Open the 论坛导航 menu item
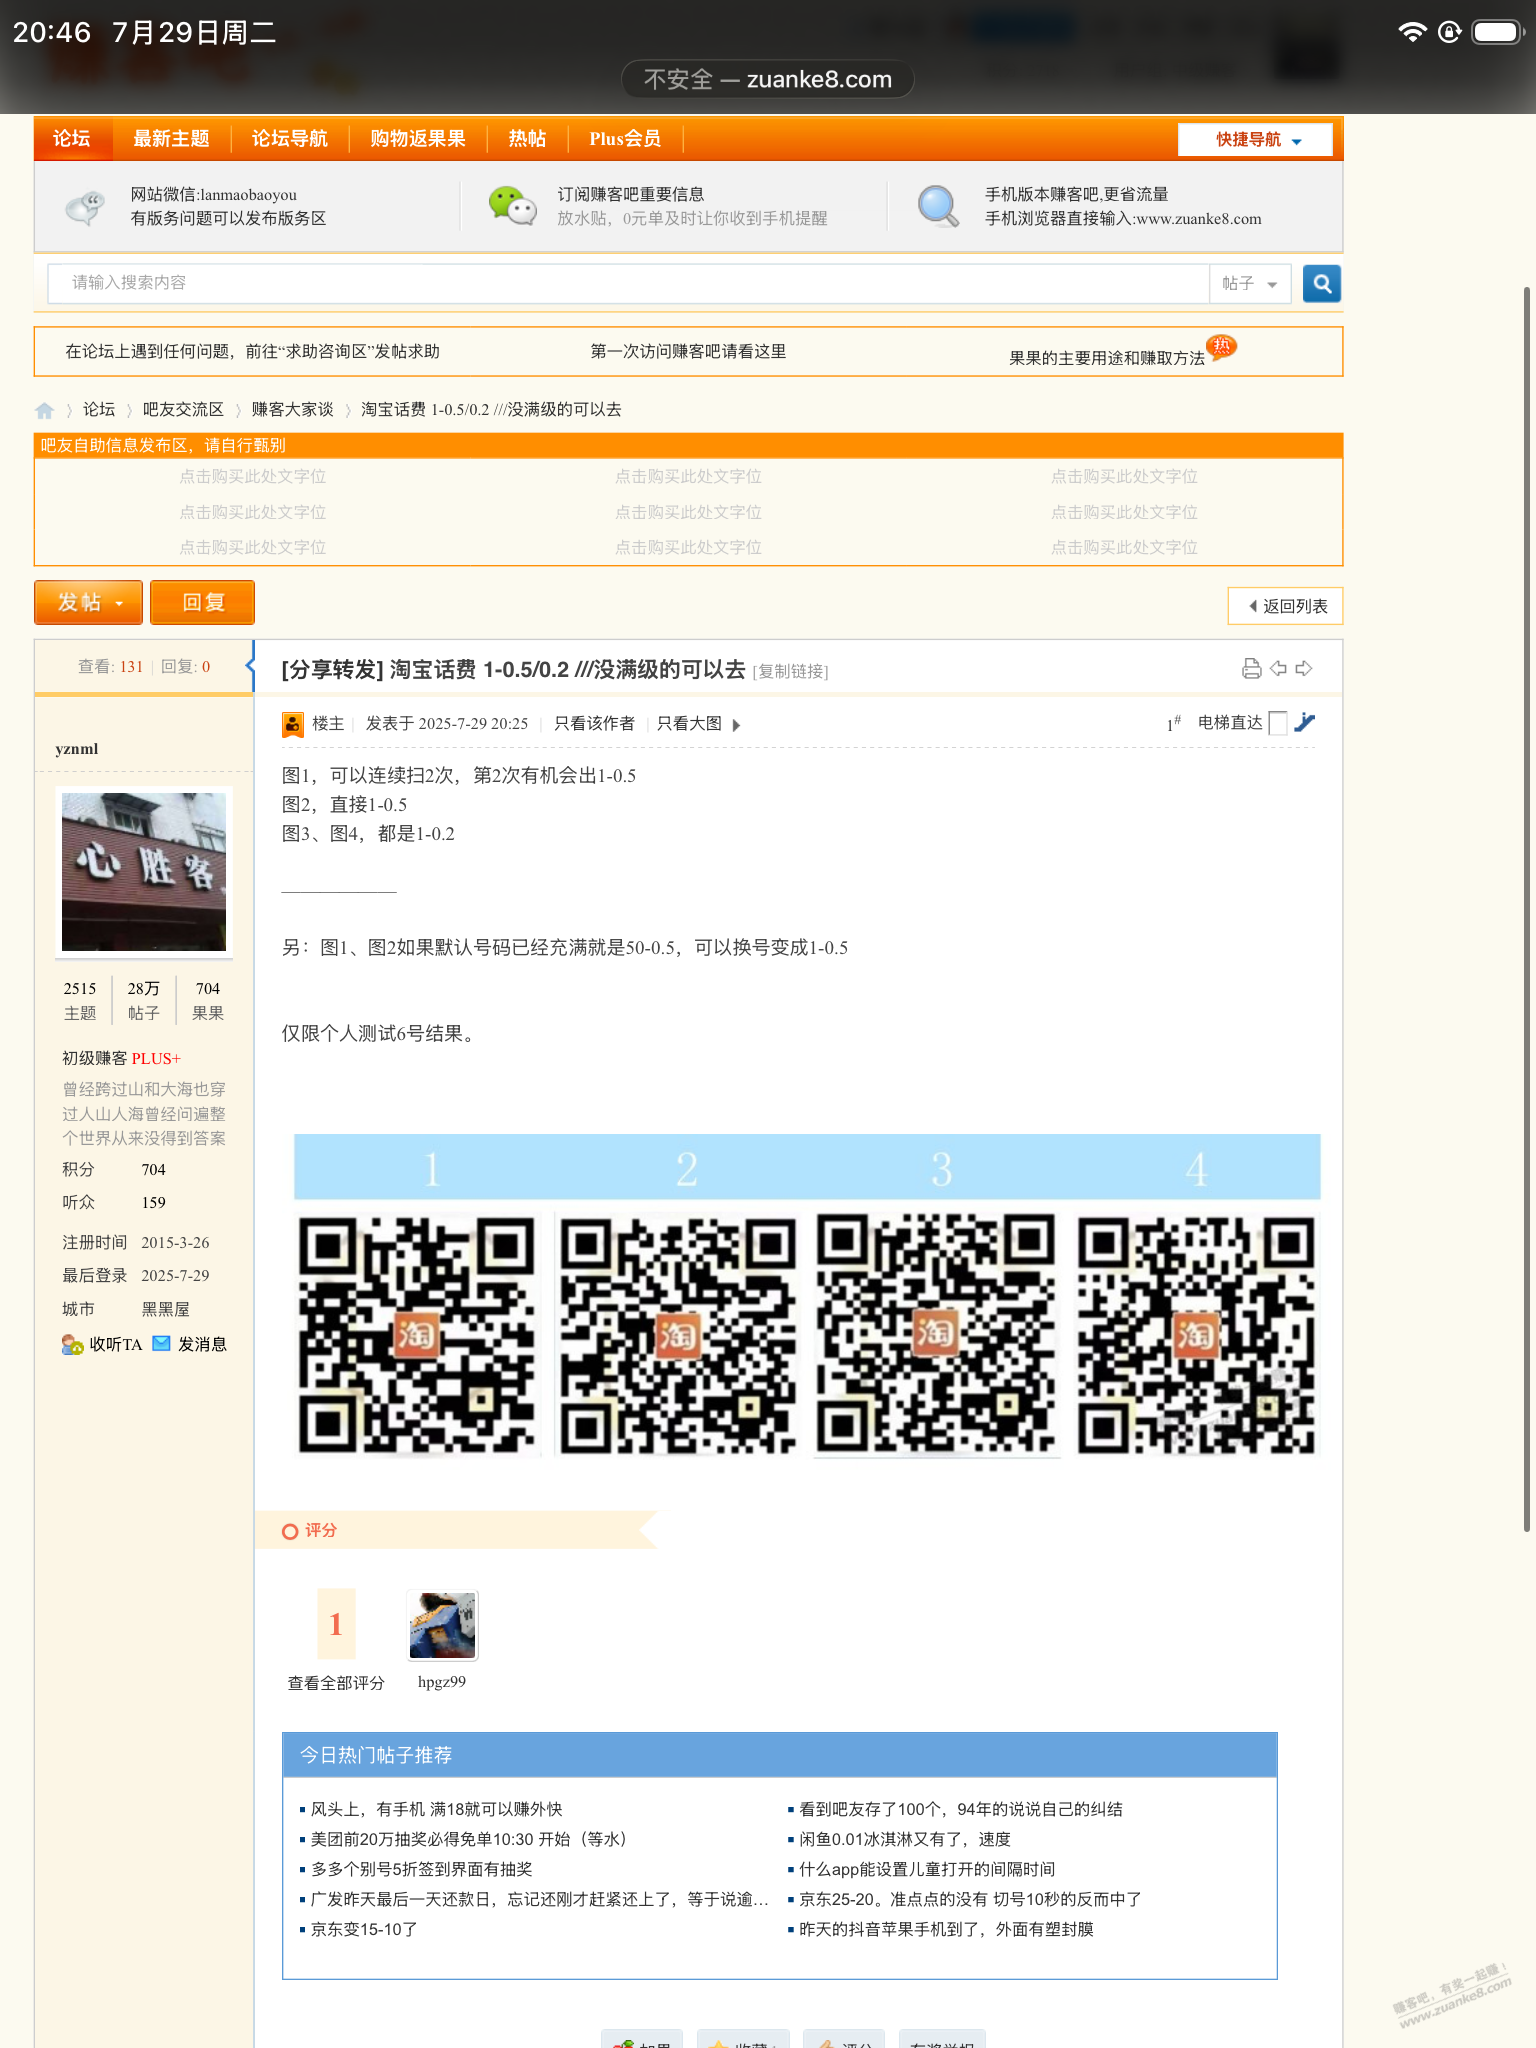This screenshot has width=1536, height=2048. click(290, 139)
